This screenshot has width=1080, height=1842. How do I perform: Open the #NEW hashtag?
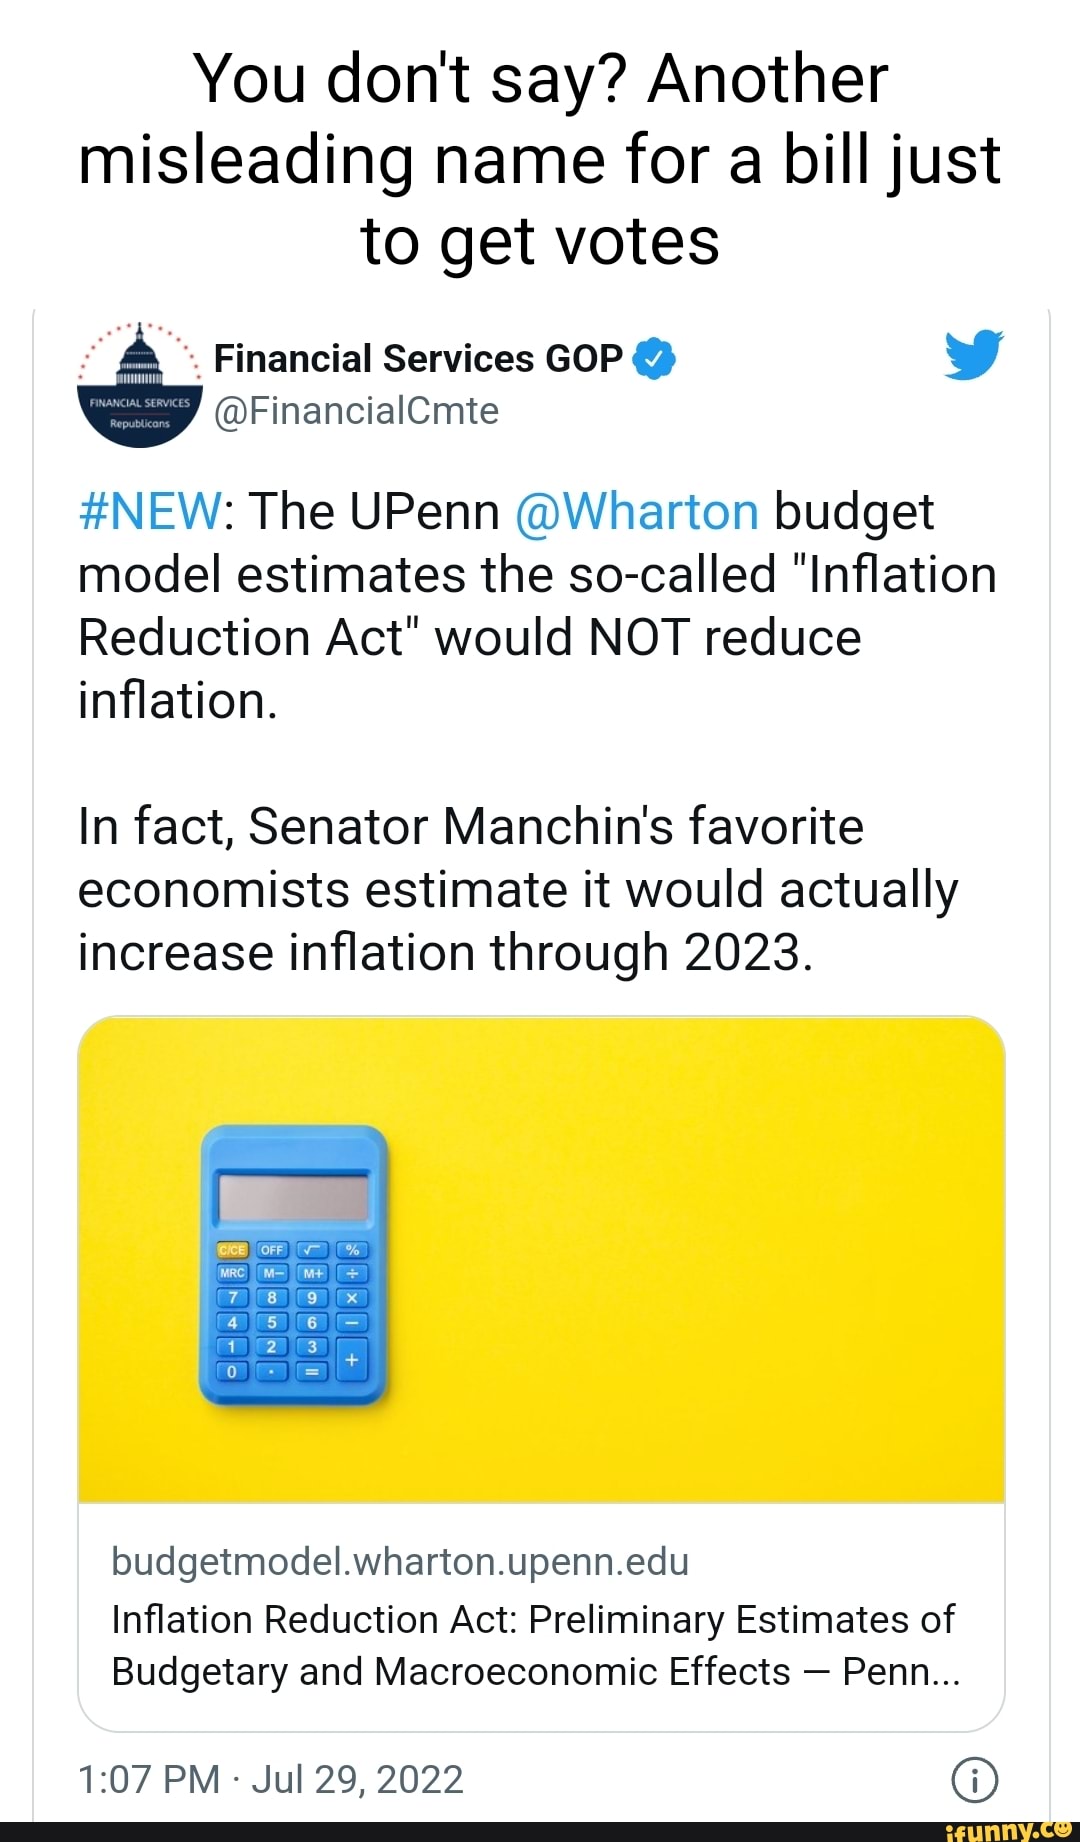[150, 512]
